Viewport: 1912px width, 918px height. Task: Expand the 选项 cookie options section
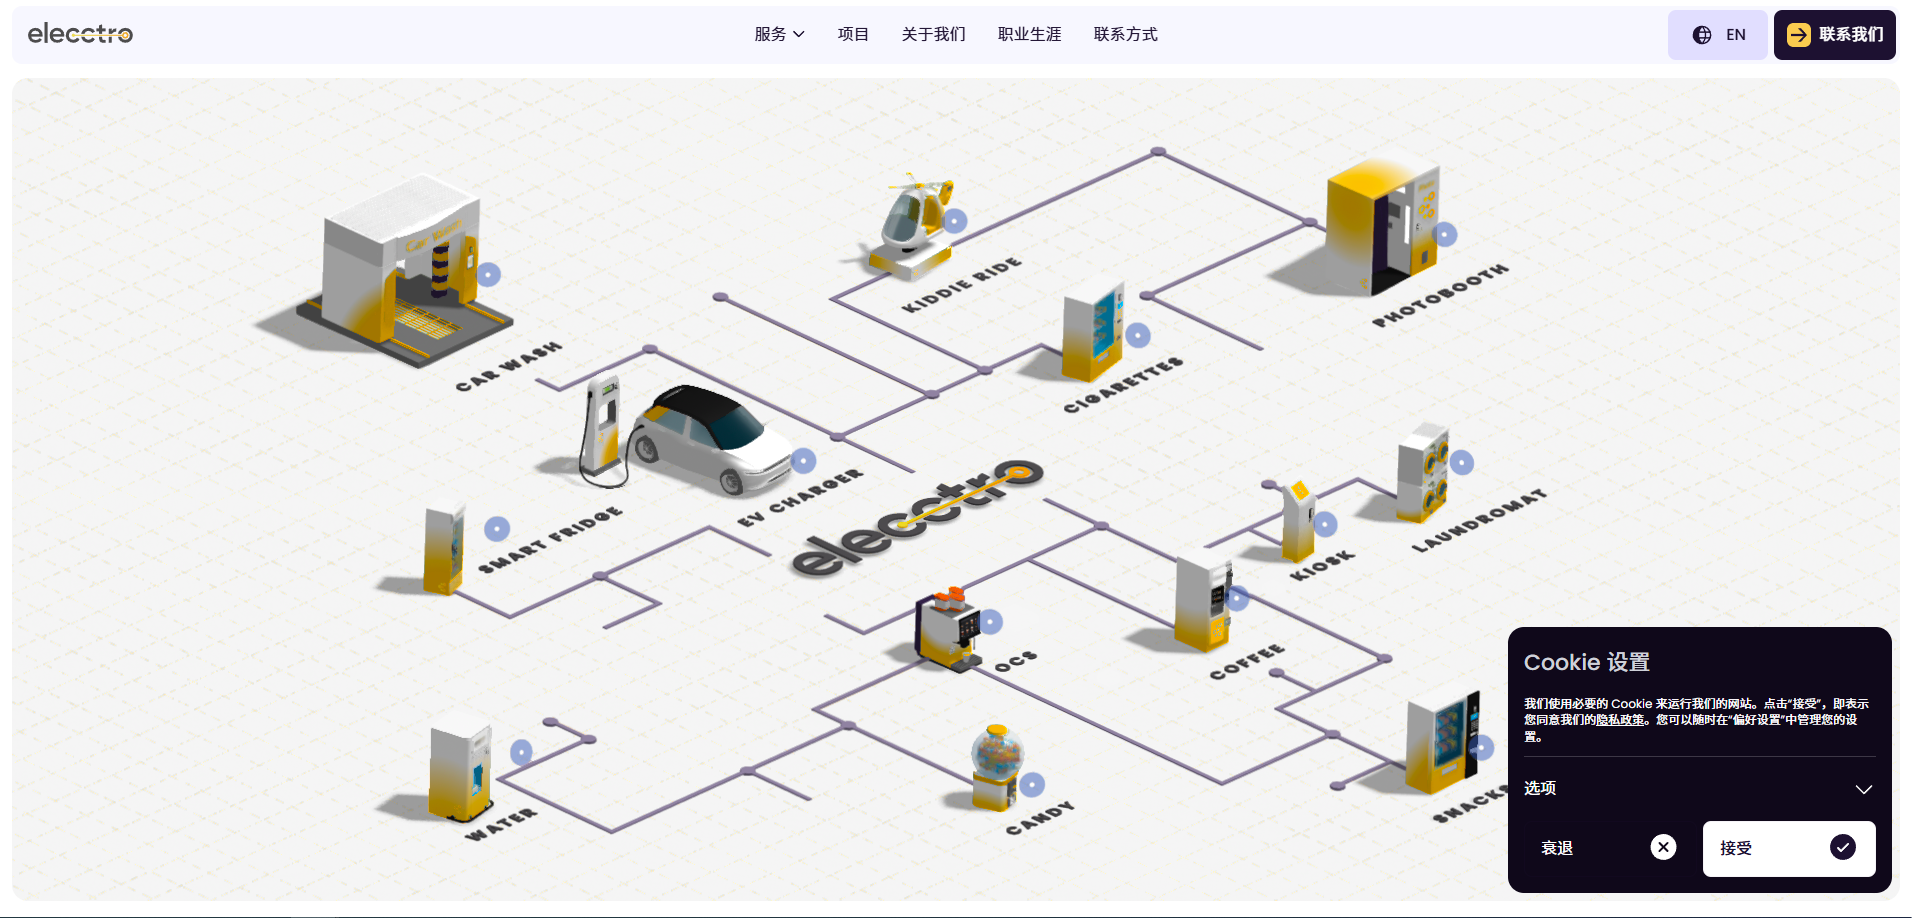[x=1698, y=788]
